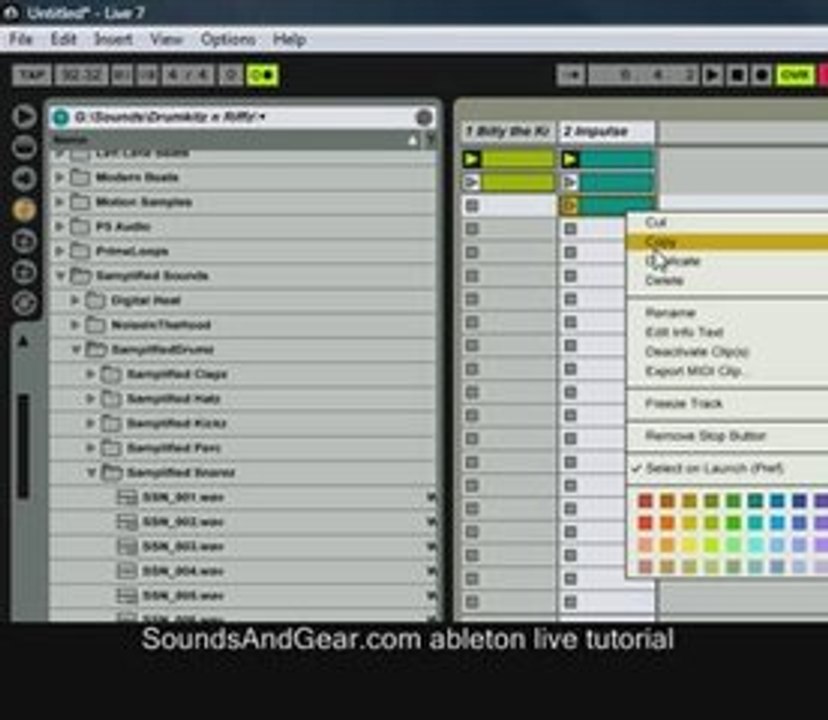Launch the second green clip in Billy track
Image resolution: width=828 pixels, height=720 pixels.
[472, 182]
